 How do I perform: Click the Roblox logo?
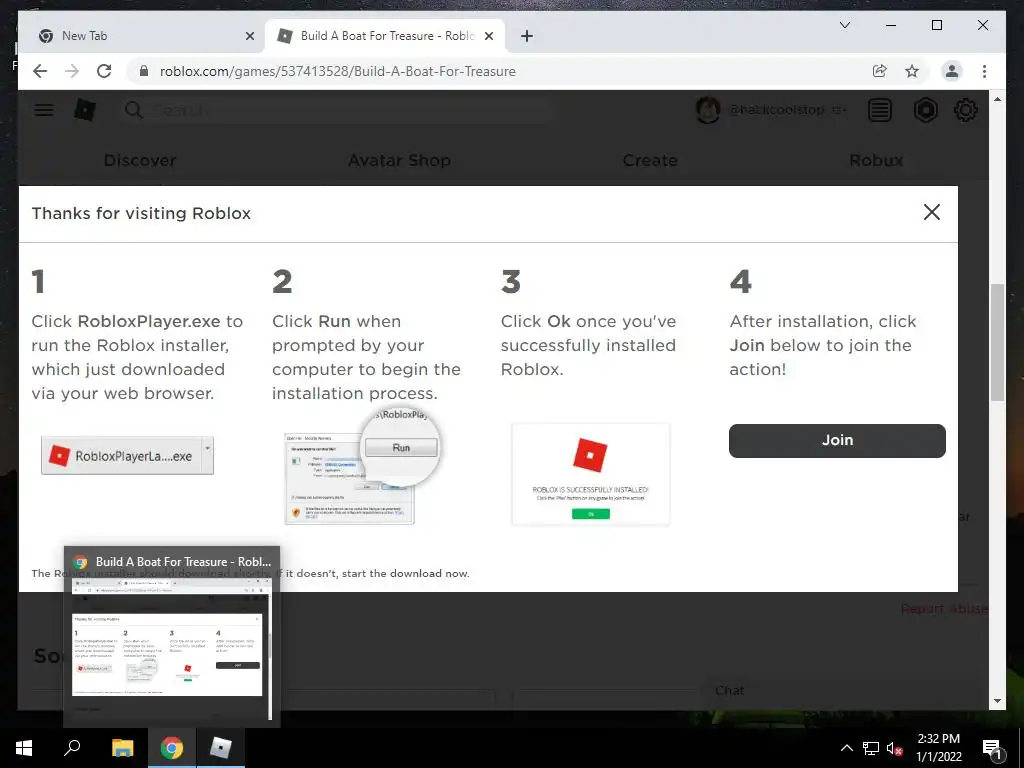(x=85, y=110)
